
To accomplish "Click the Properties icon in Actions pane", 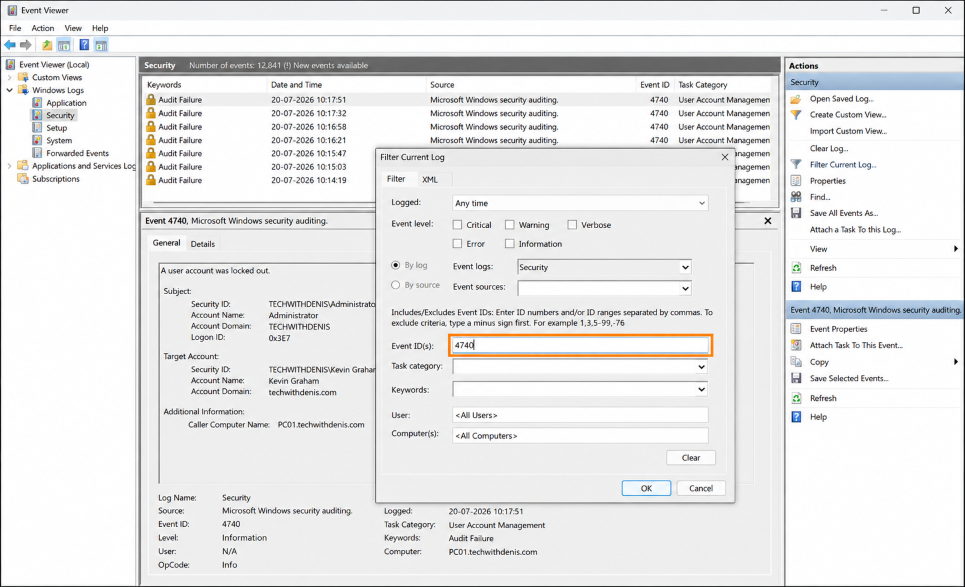I will point(796,181).
